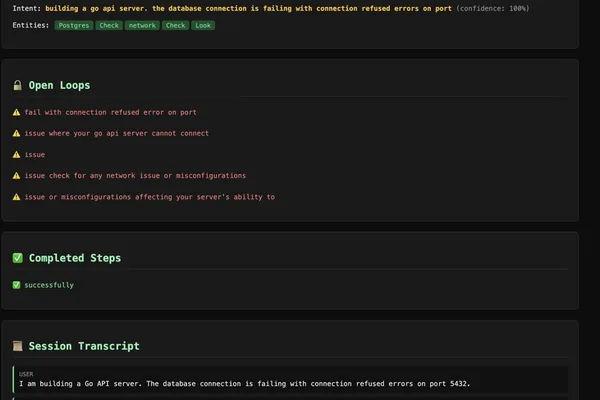Click the yellow intent text about go api server
Viewport: 600px width, 400px height.
[x=248, y=8]
